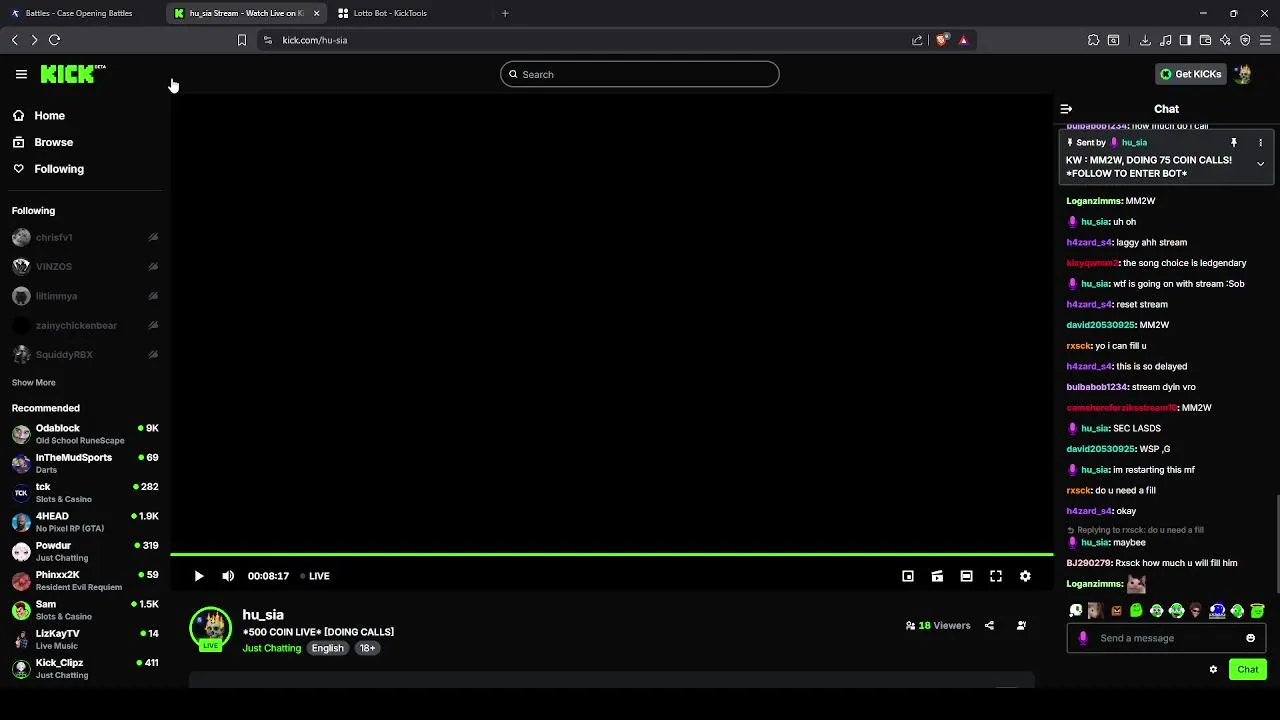
Task: Expand the pinned message chevron
Action: click(1260, 164)
